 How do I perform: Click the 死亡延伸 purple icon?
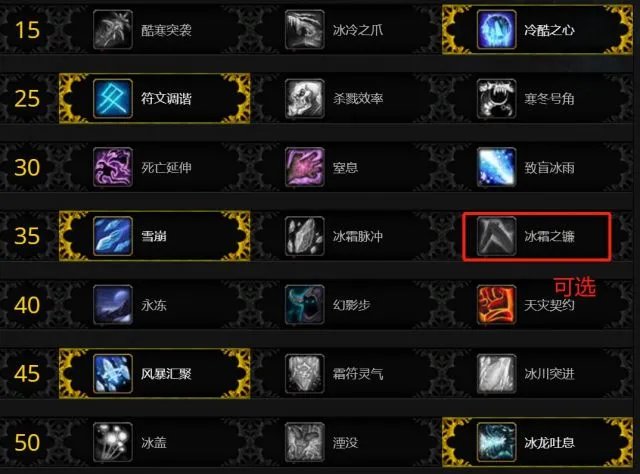coord(113,167)
